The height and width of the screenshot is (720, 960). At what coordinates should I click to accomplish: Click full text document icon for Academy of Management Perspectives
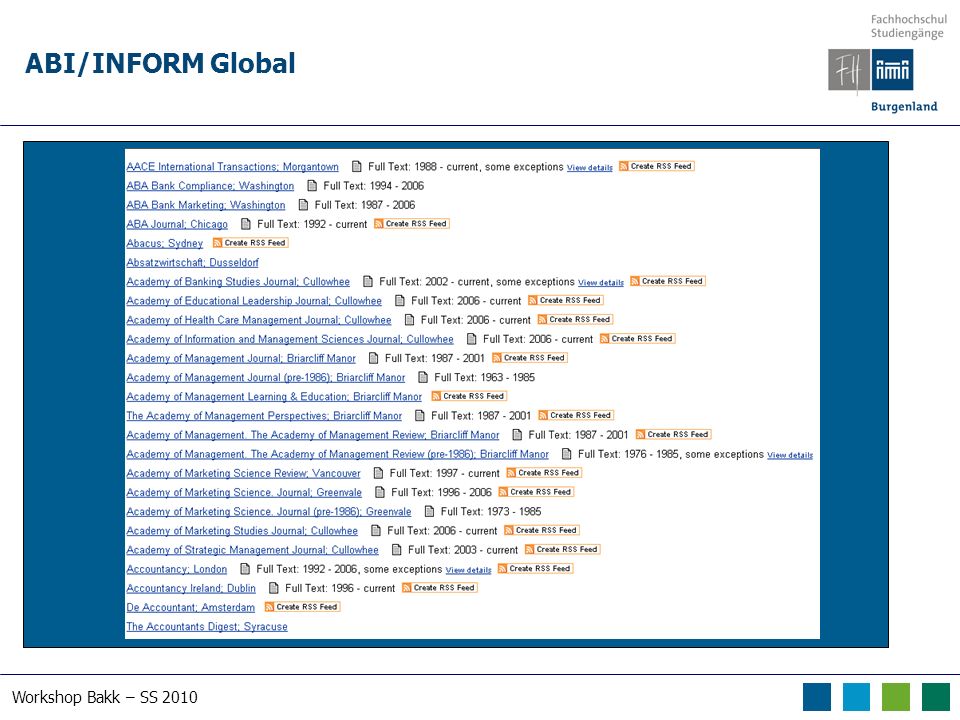(419, 416)
